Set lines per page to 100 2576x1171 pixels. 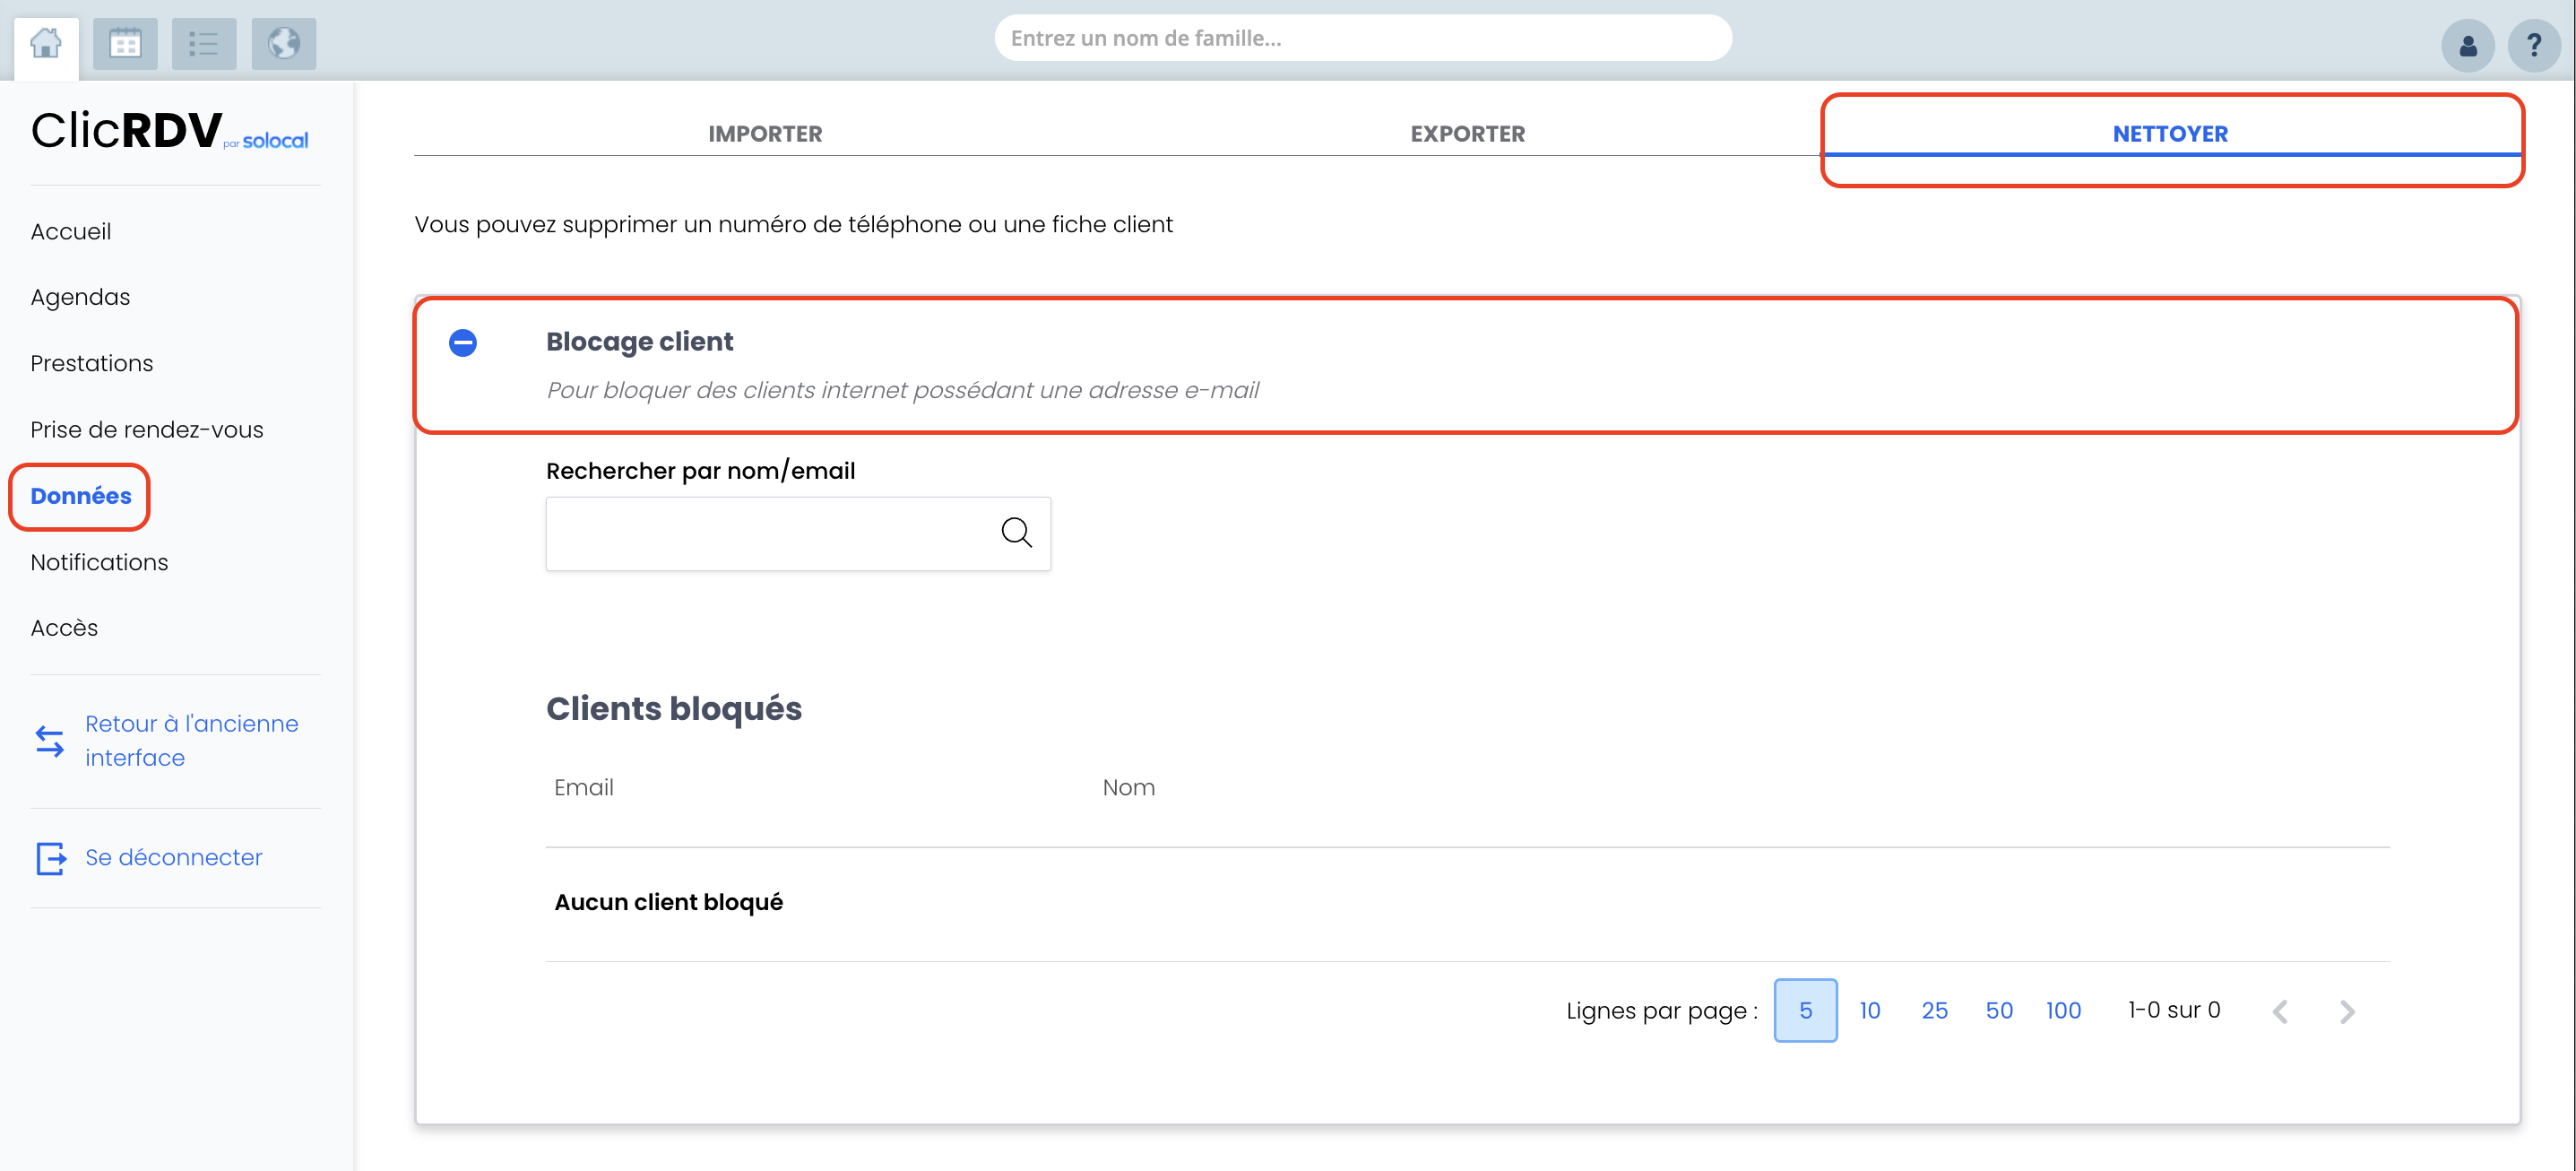pyautogui.click(x=2063, y=1011)
